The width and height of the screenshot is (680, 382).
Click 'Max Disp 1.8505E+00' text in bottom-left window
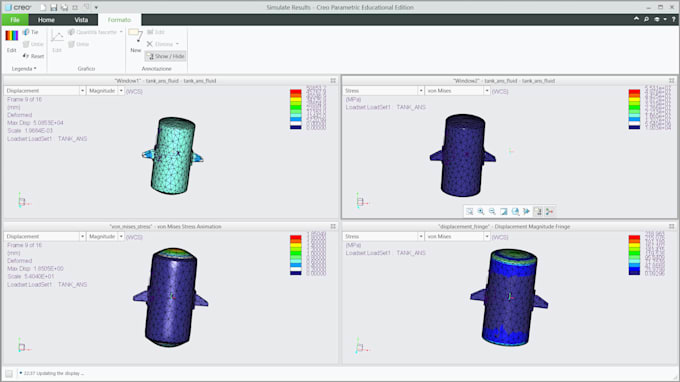point(35,268)
